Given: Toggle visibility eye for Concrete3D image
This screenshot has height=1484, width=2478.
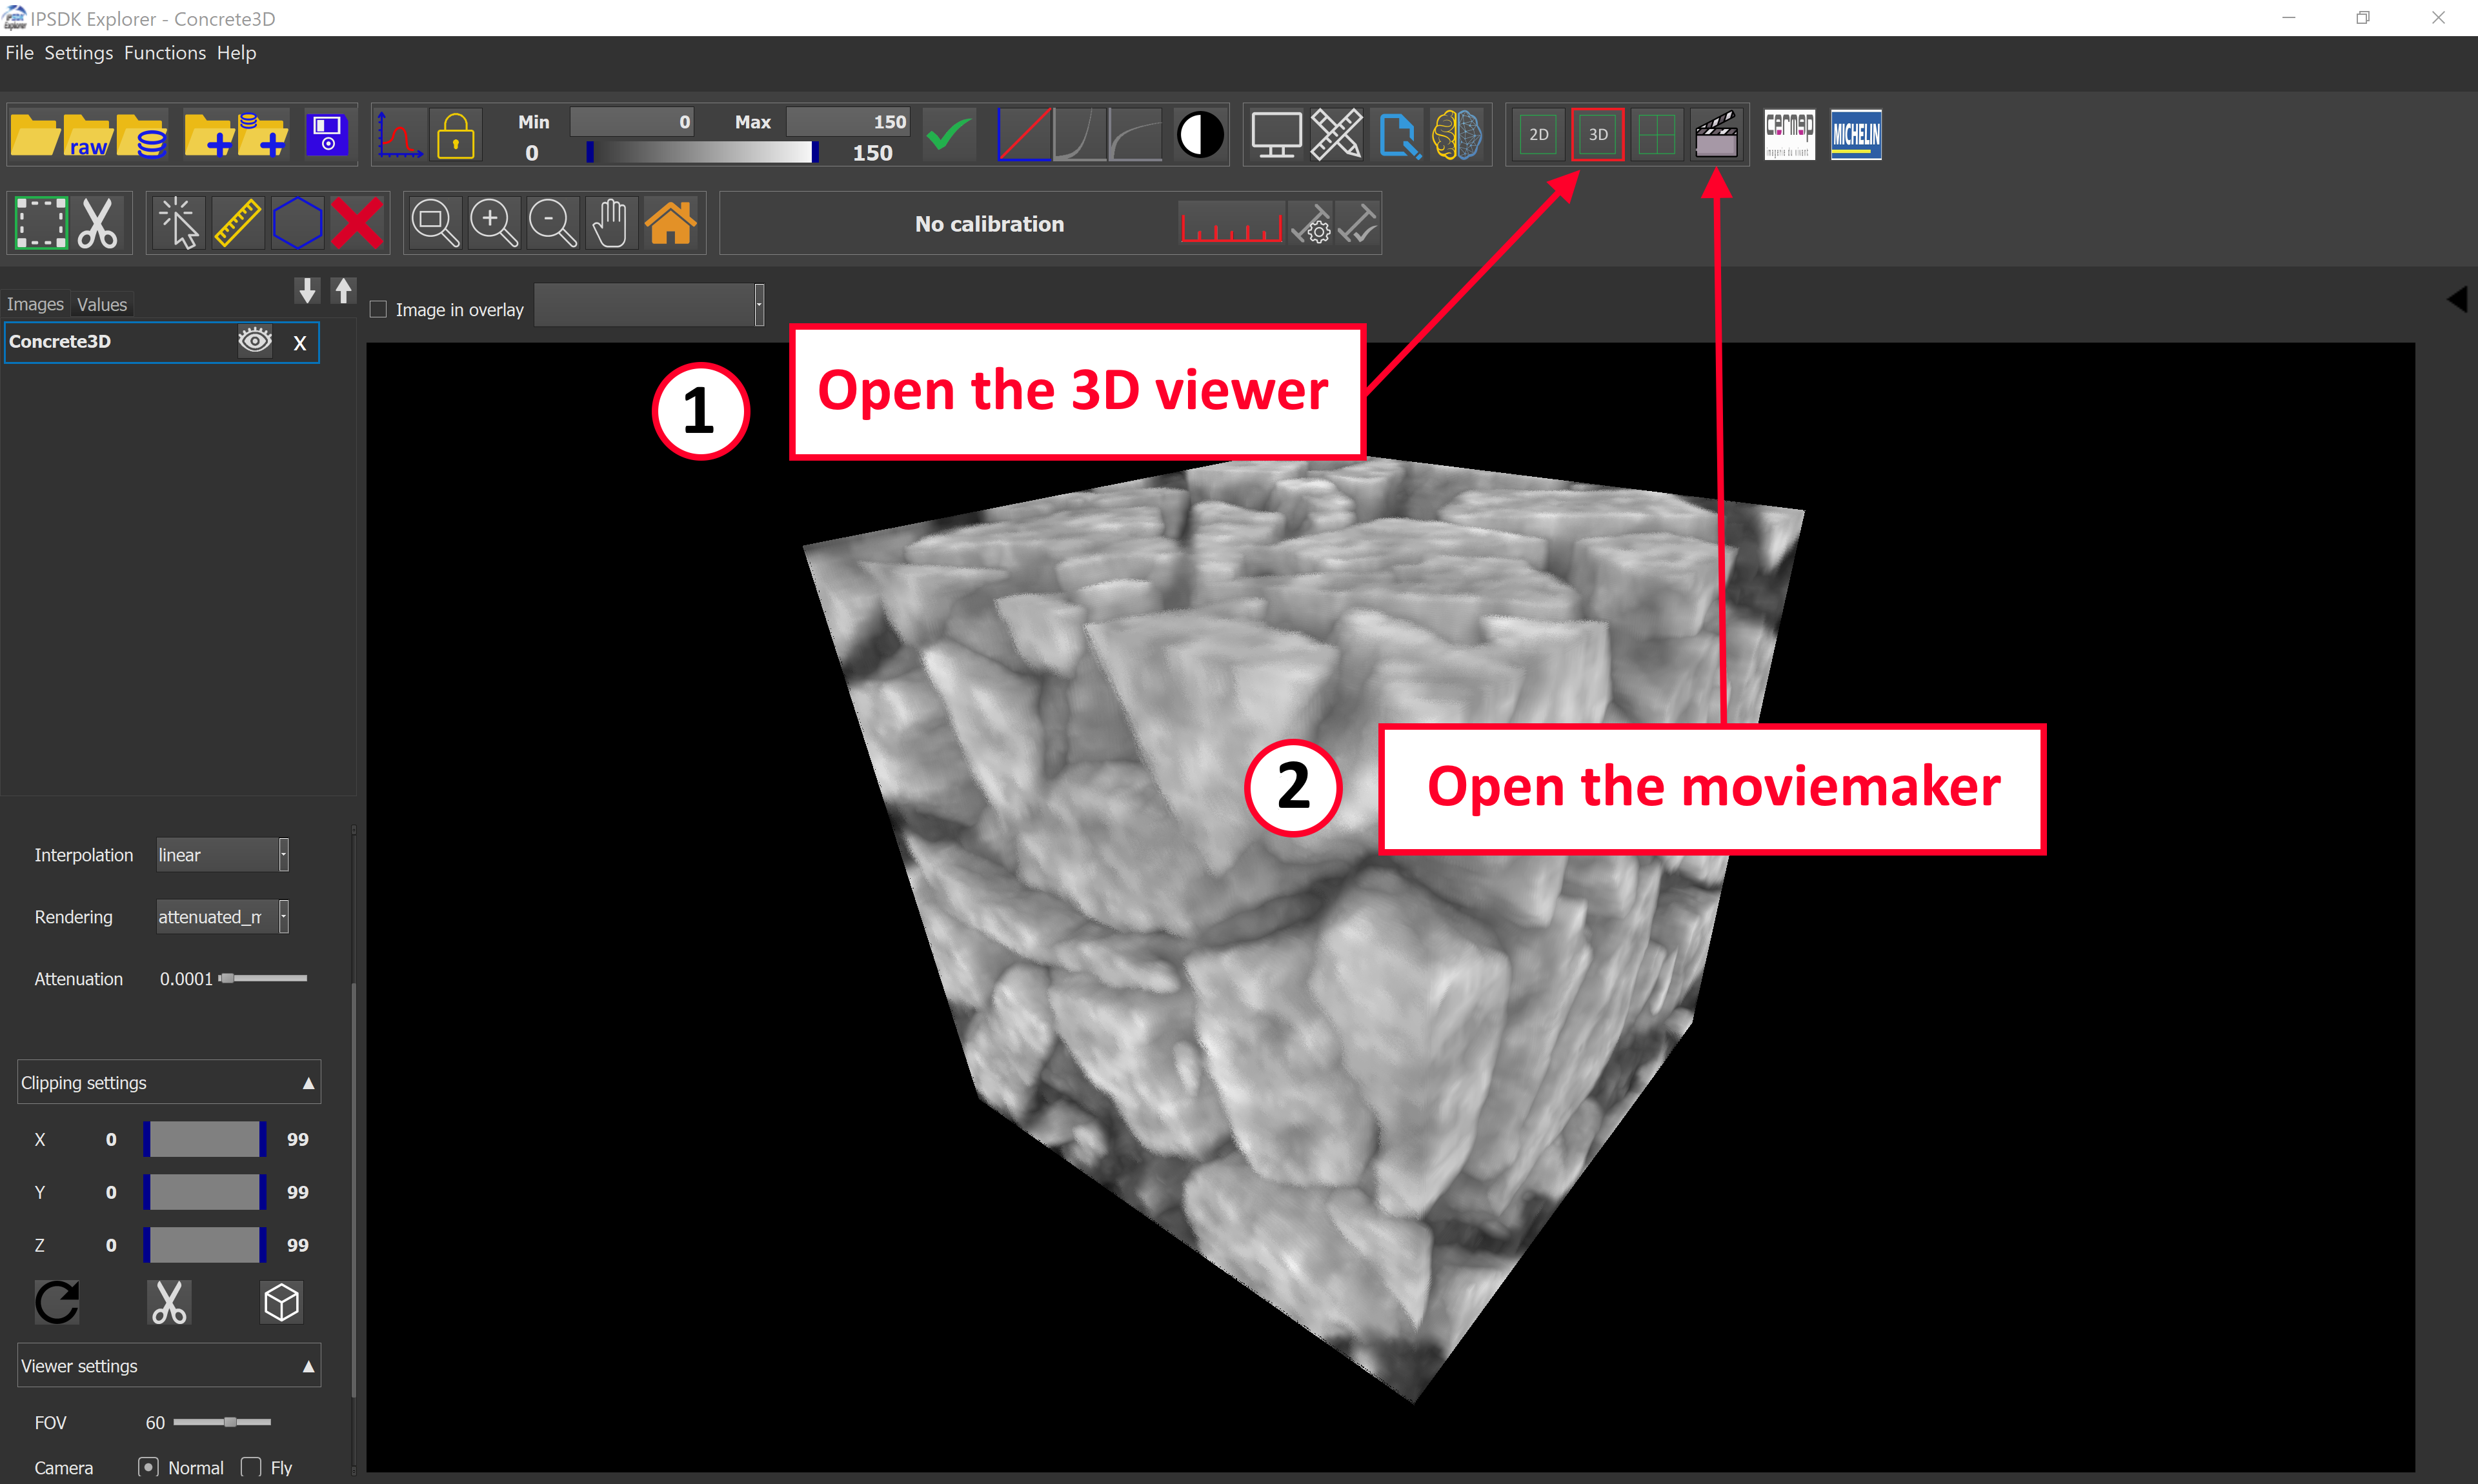Looking at the screenshot, I should click(x=255, y=341).
